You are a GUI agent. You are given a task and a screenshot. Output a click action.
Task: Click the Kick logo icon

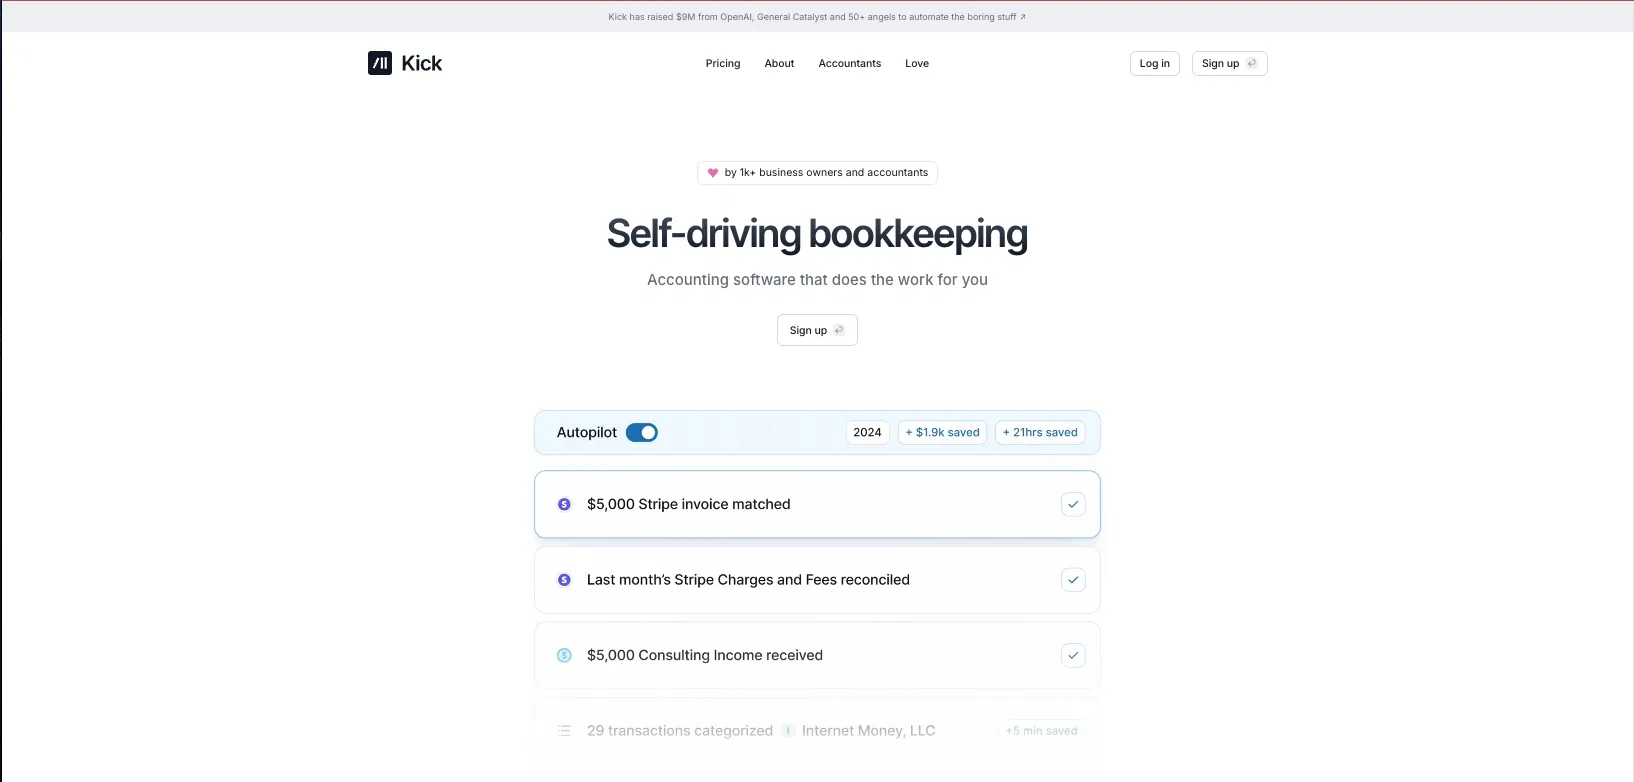tap(380, 63)
